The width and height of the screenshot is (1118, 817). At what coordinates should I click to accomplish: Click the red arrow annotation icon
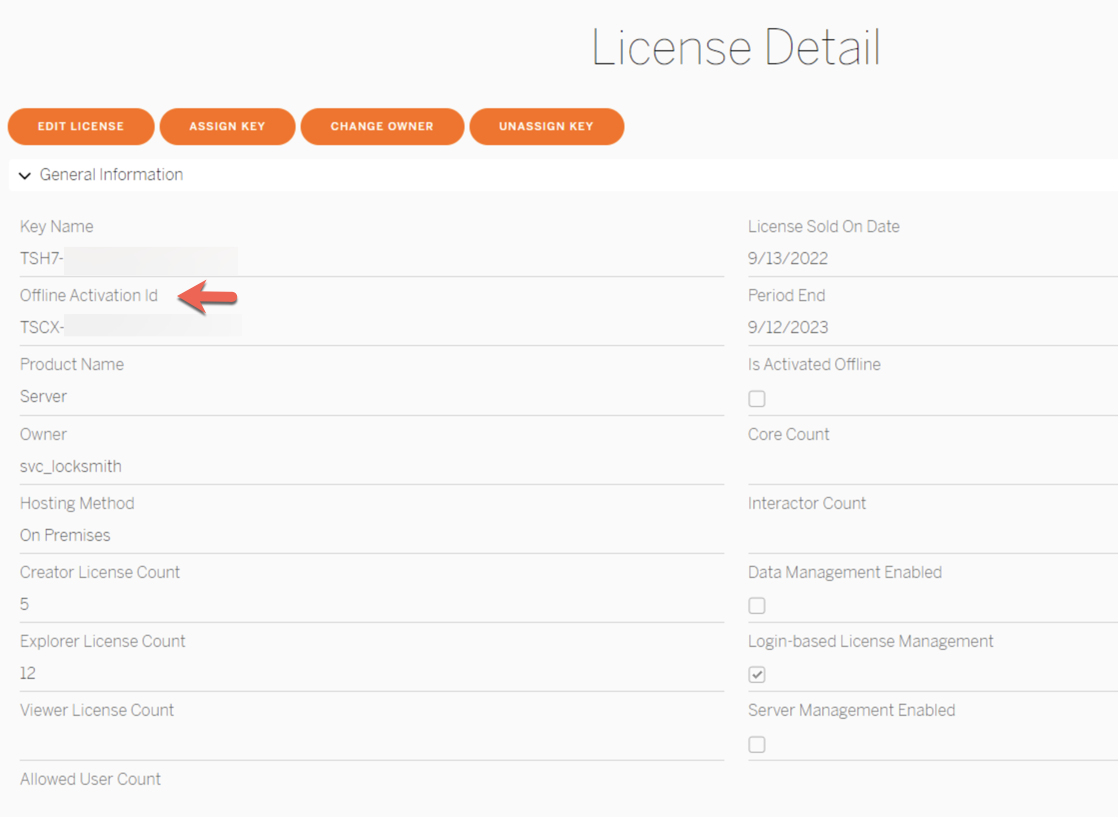click(x=208, y=296)
